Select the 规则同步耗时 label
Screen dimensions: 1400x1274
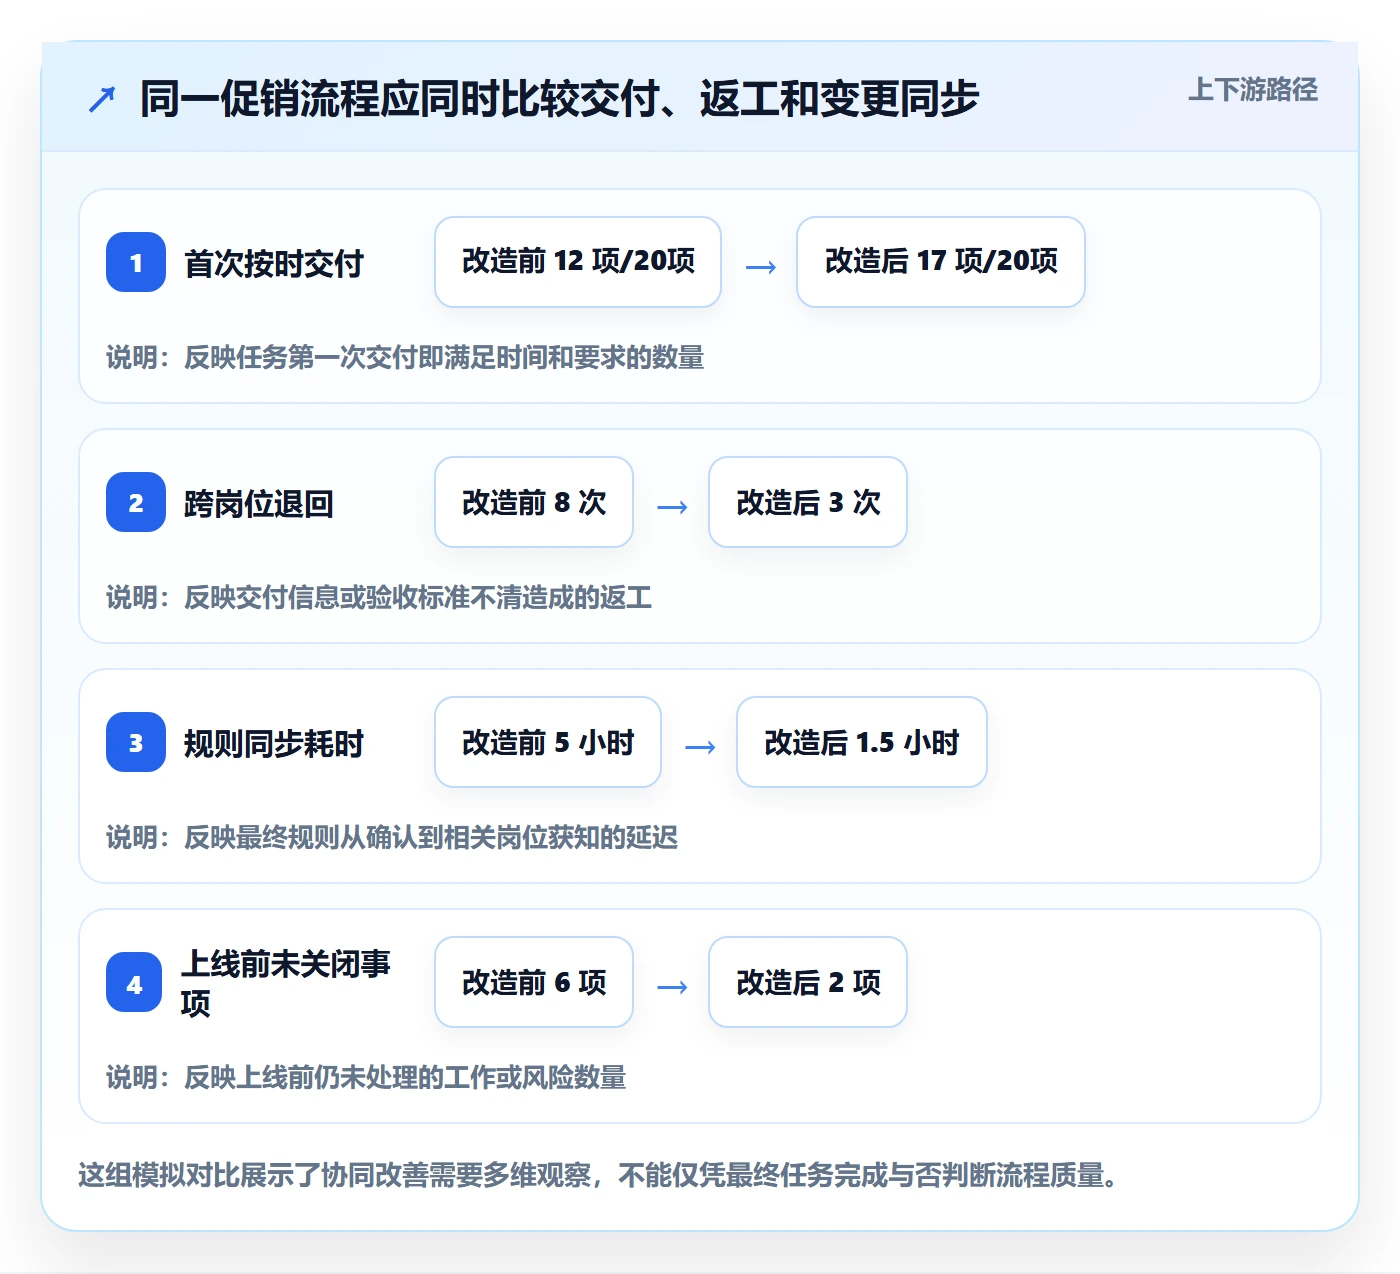click(x=274, y=743)
